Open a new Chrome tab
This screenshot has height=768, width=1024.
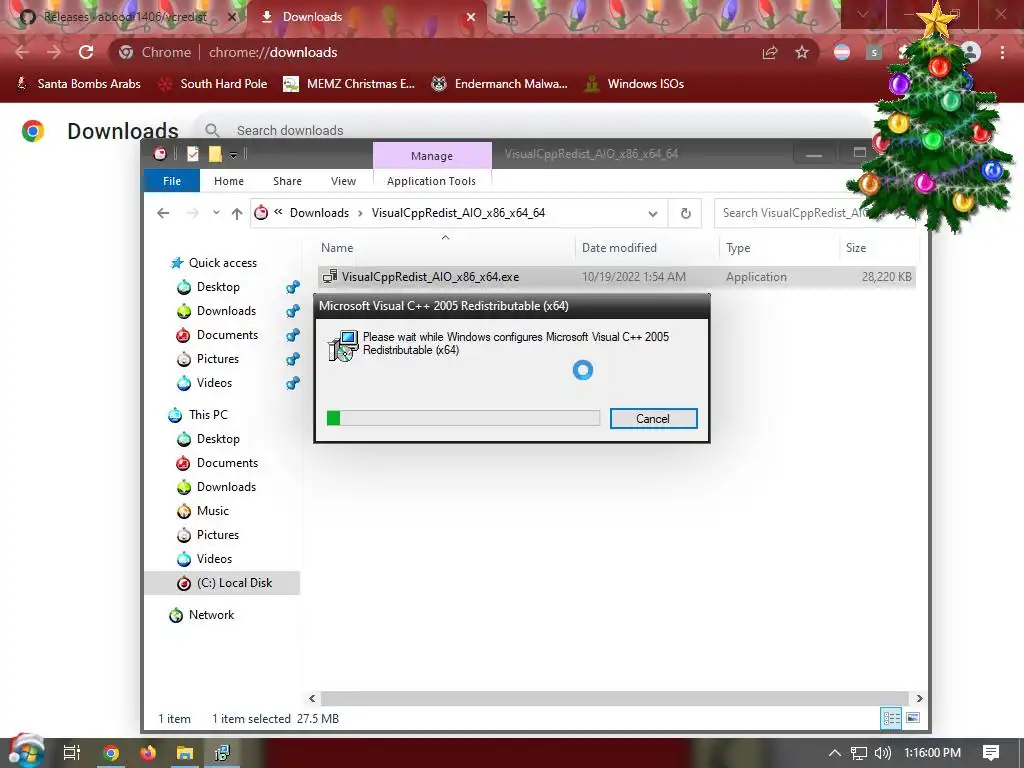point(509,17)
